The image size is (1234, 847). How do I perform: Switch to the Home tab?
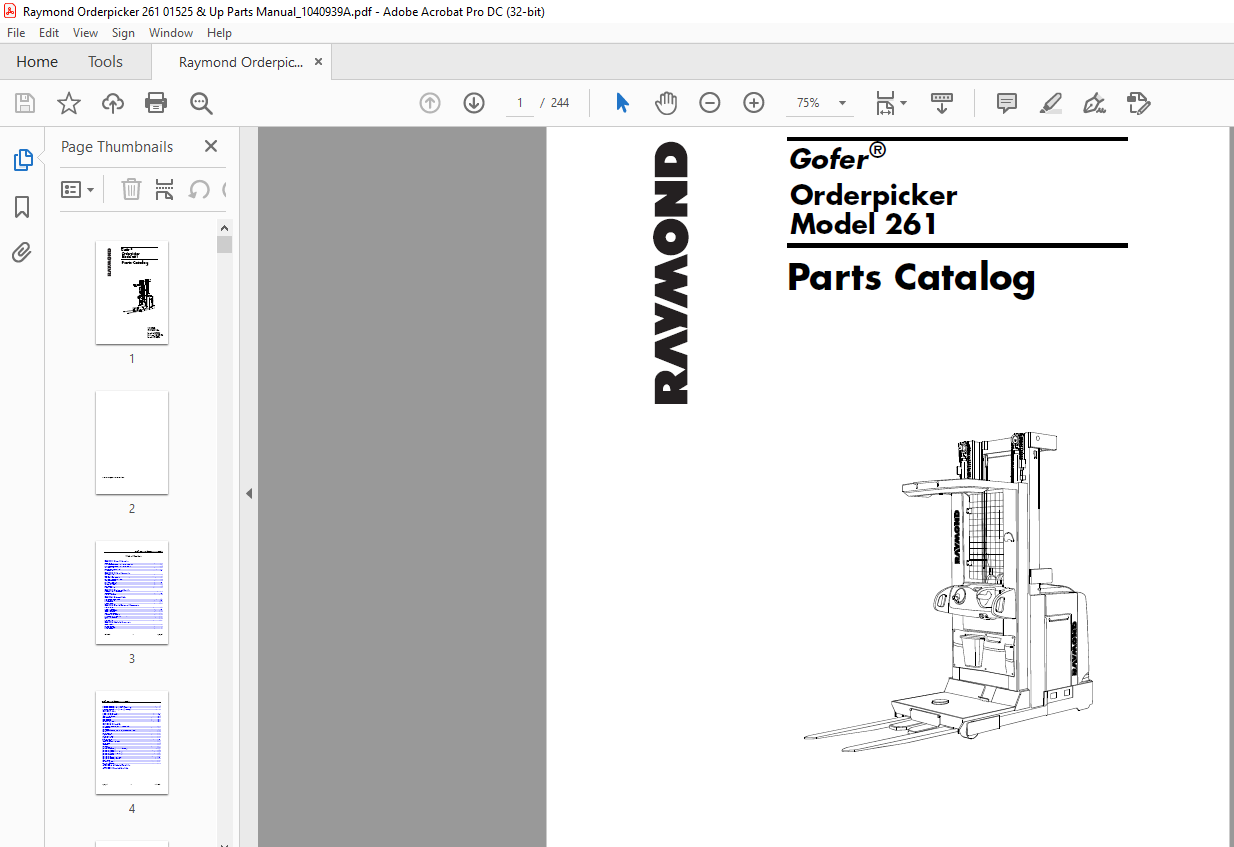[x=37, y=62]
